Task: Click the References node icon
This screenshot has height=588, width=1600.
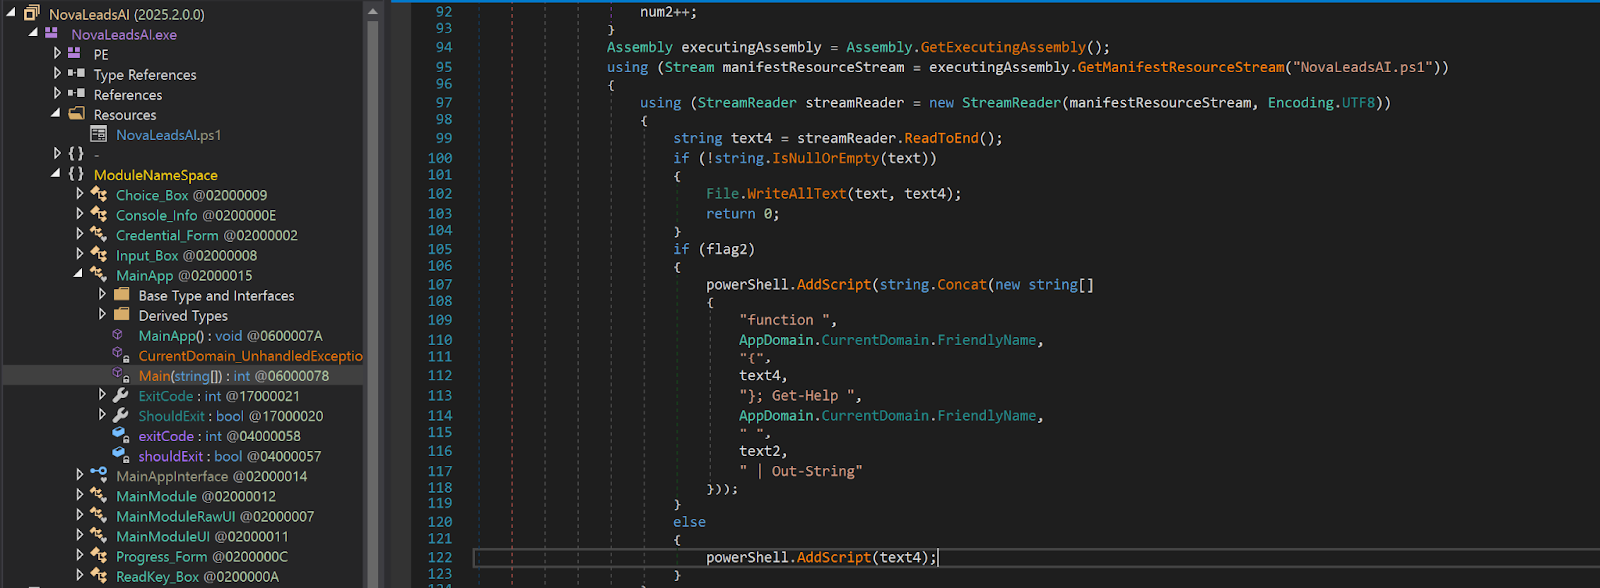Action: tap(76, 93)
